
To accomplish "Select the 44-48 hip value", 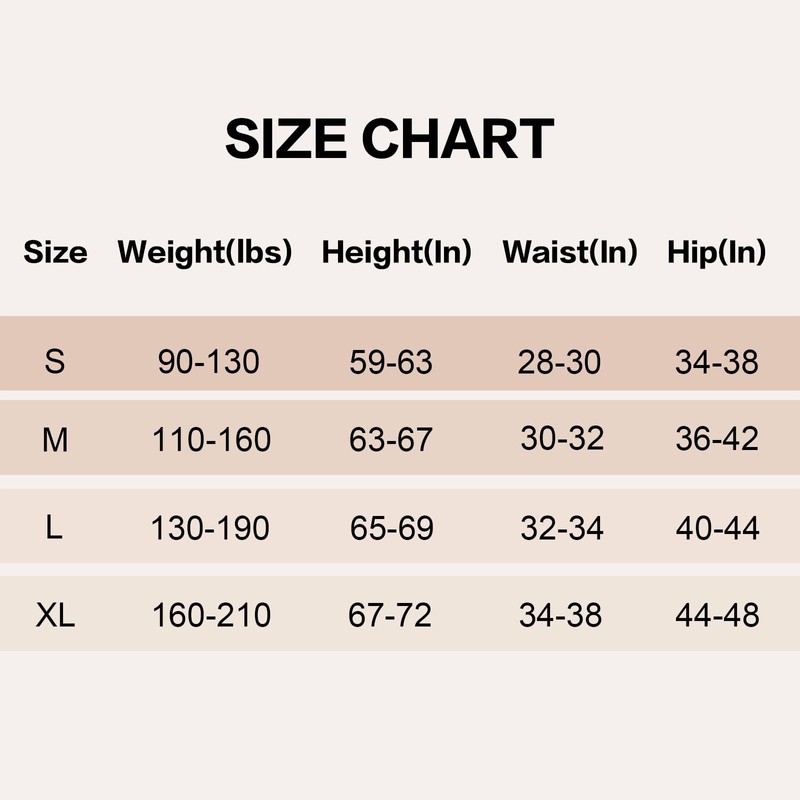I will [x=717, y=615].
